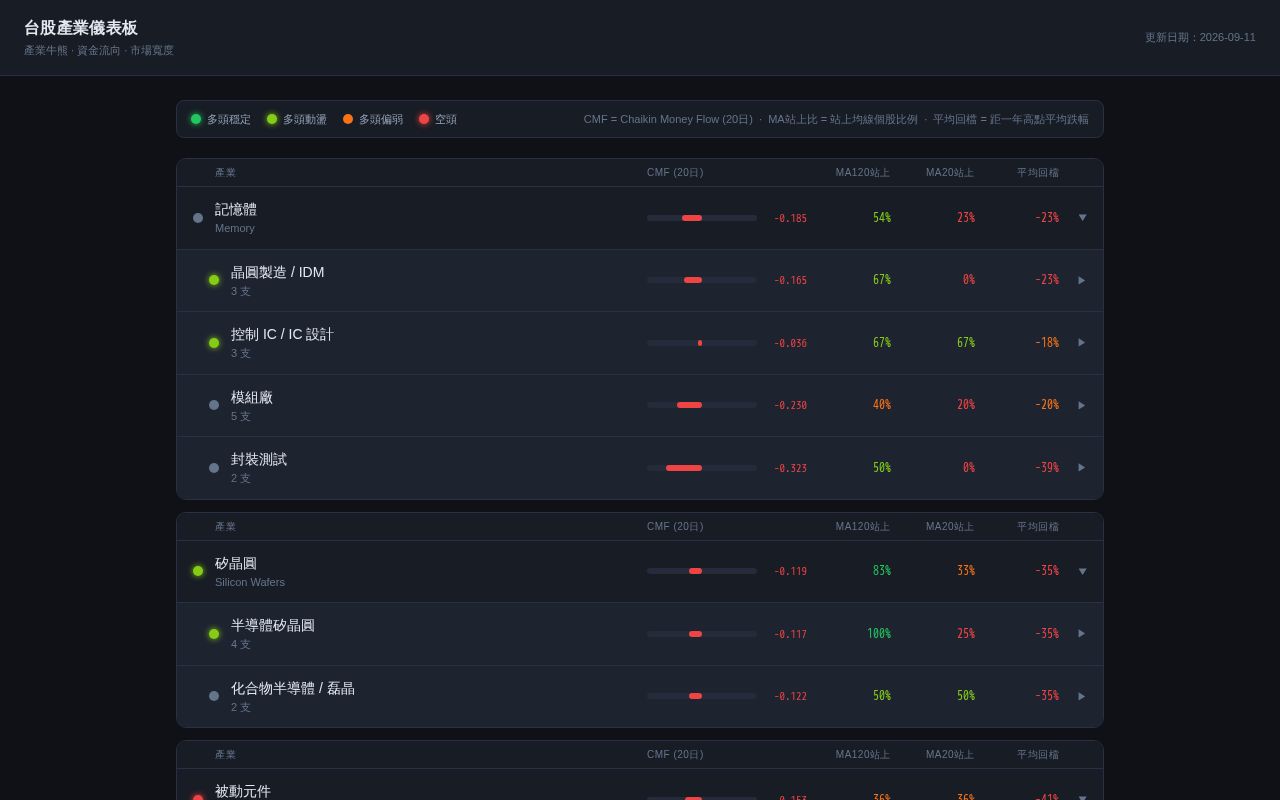
Task: Select the 化合物半導體 / 磊晶 row name
Action: pos(293,688)
